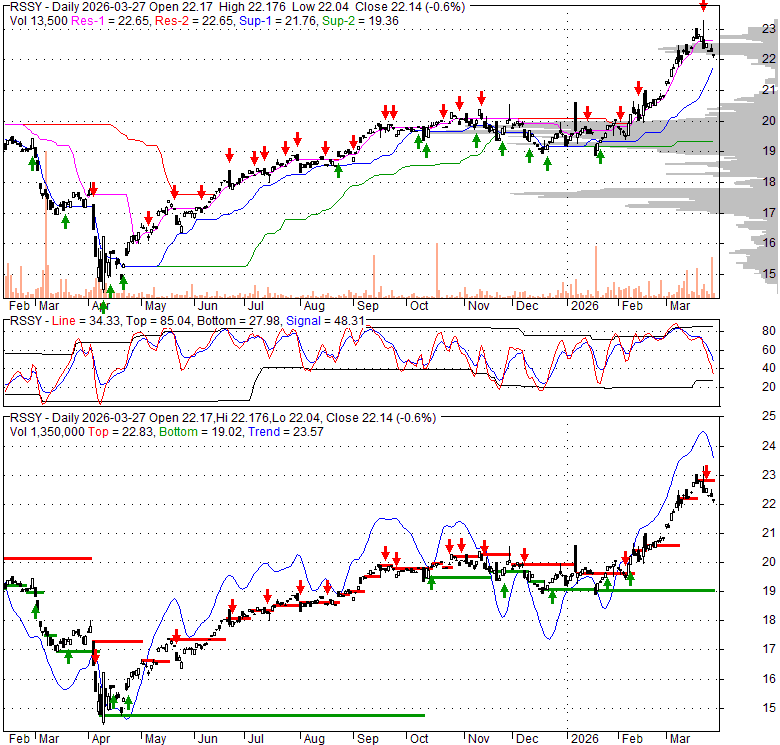Click the 2026 label on the top chart's time axis

tap(582, 306)
